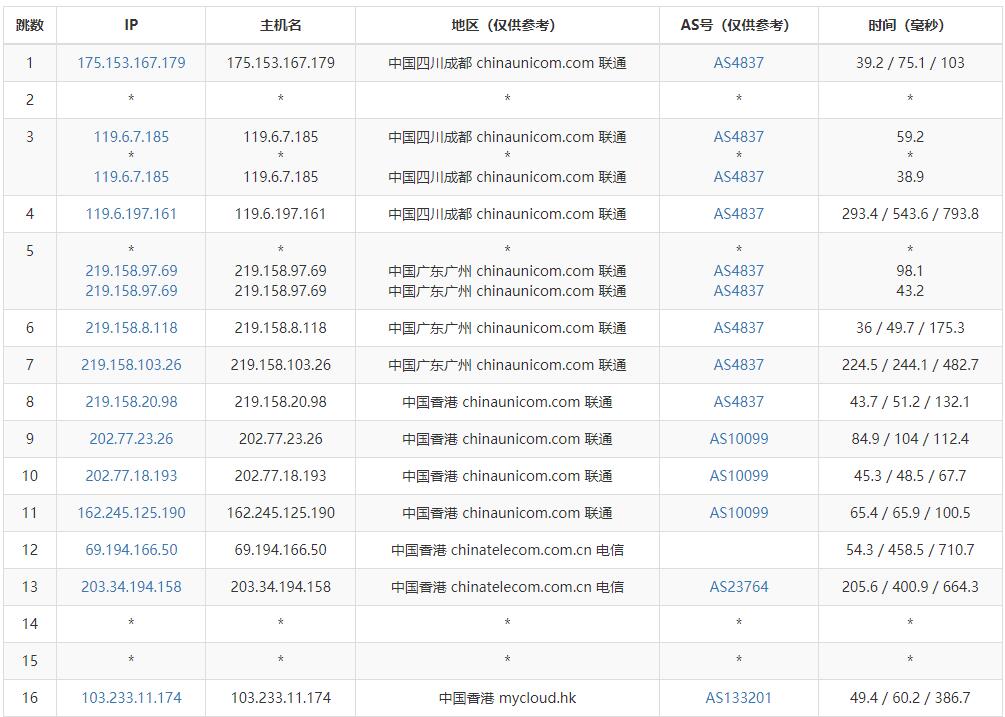Click the IP link 119.6.197.161
This screenshot has width=1005, height=717.
pyautogui.click(x=131, y=214)
